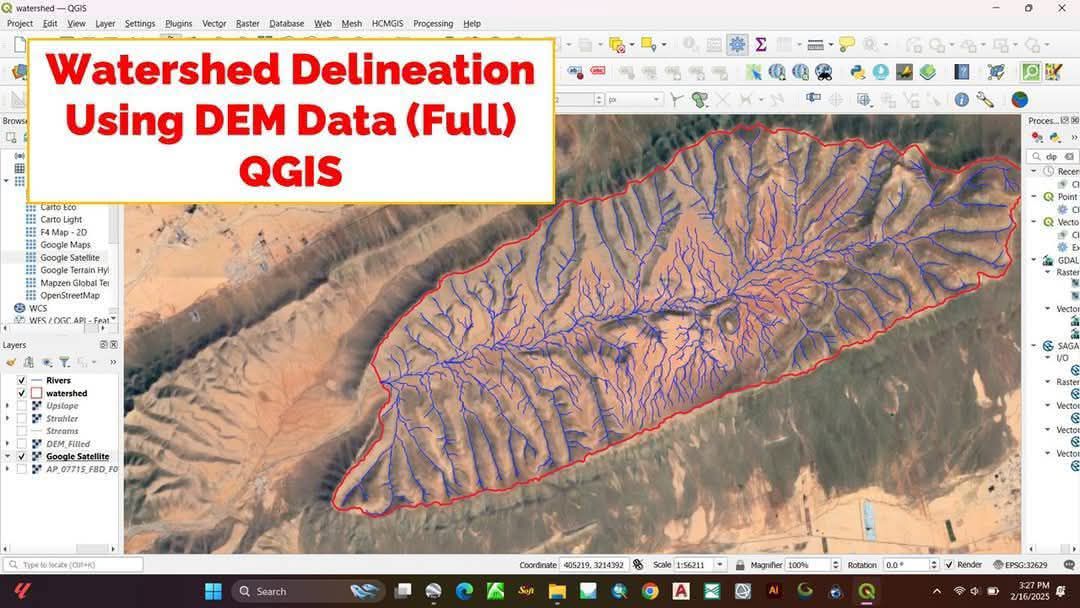Show more Layers panel tools chevron

pos(113,362)
